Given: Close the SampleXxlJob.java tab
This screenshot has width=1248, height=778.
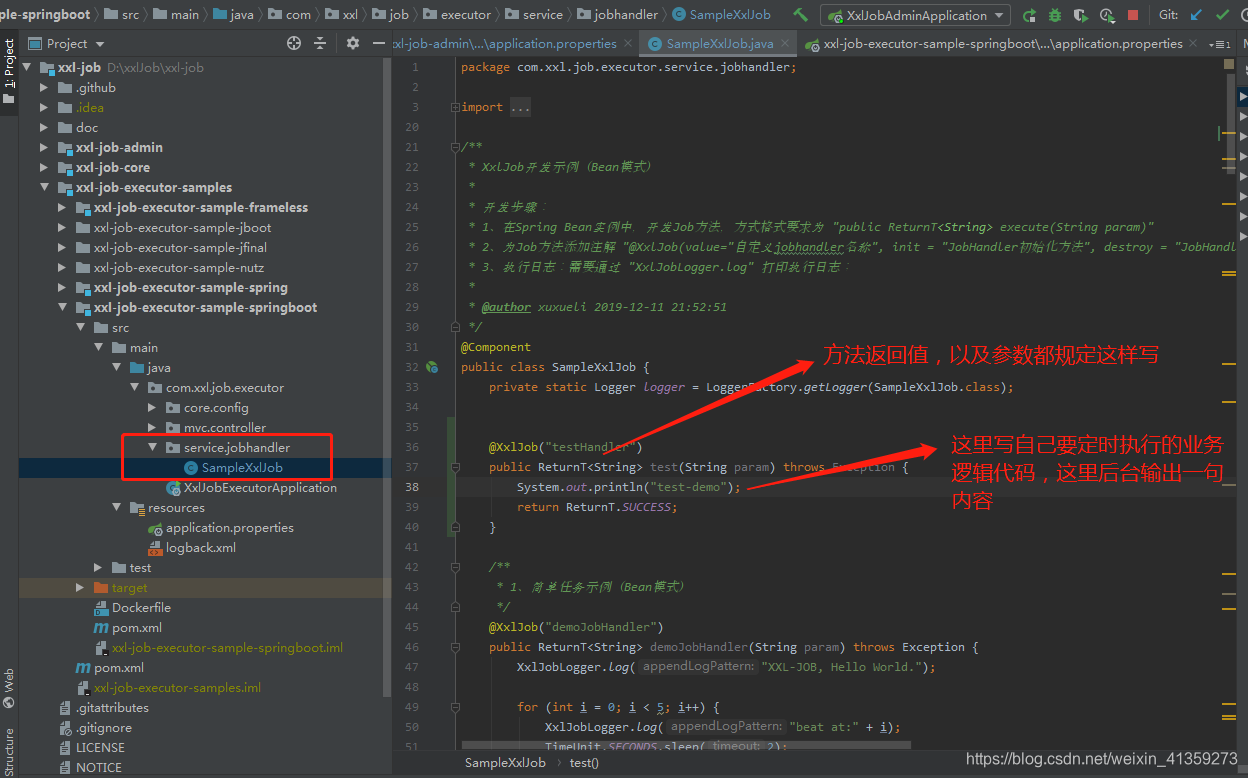Looking at the screenshot, I should tap(787, 44).
